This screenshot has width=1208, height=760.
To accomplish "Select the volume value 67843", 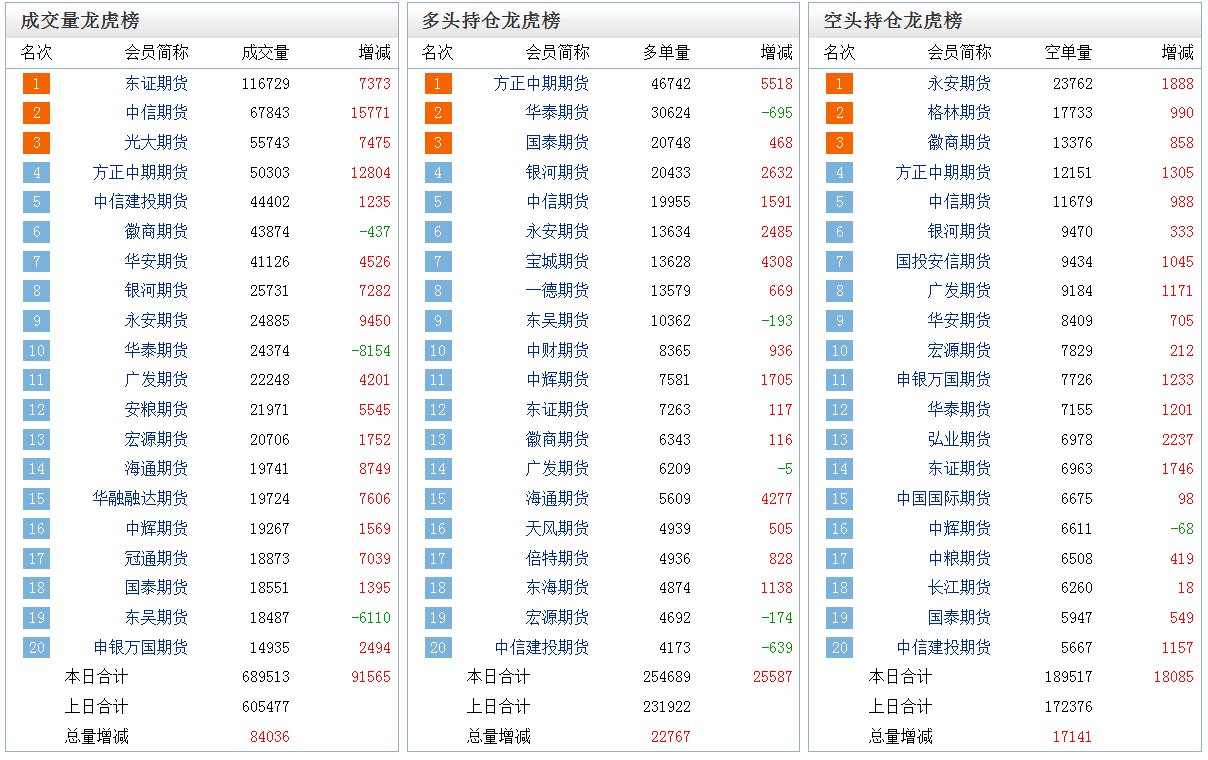I will pos(270,113).
